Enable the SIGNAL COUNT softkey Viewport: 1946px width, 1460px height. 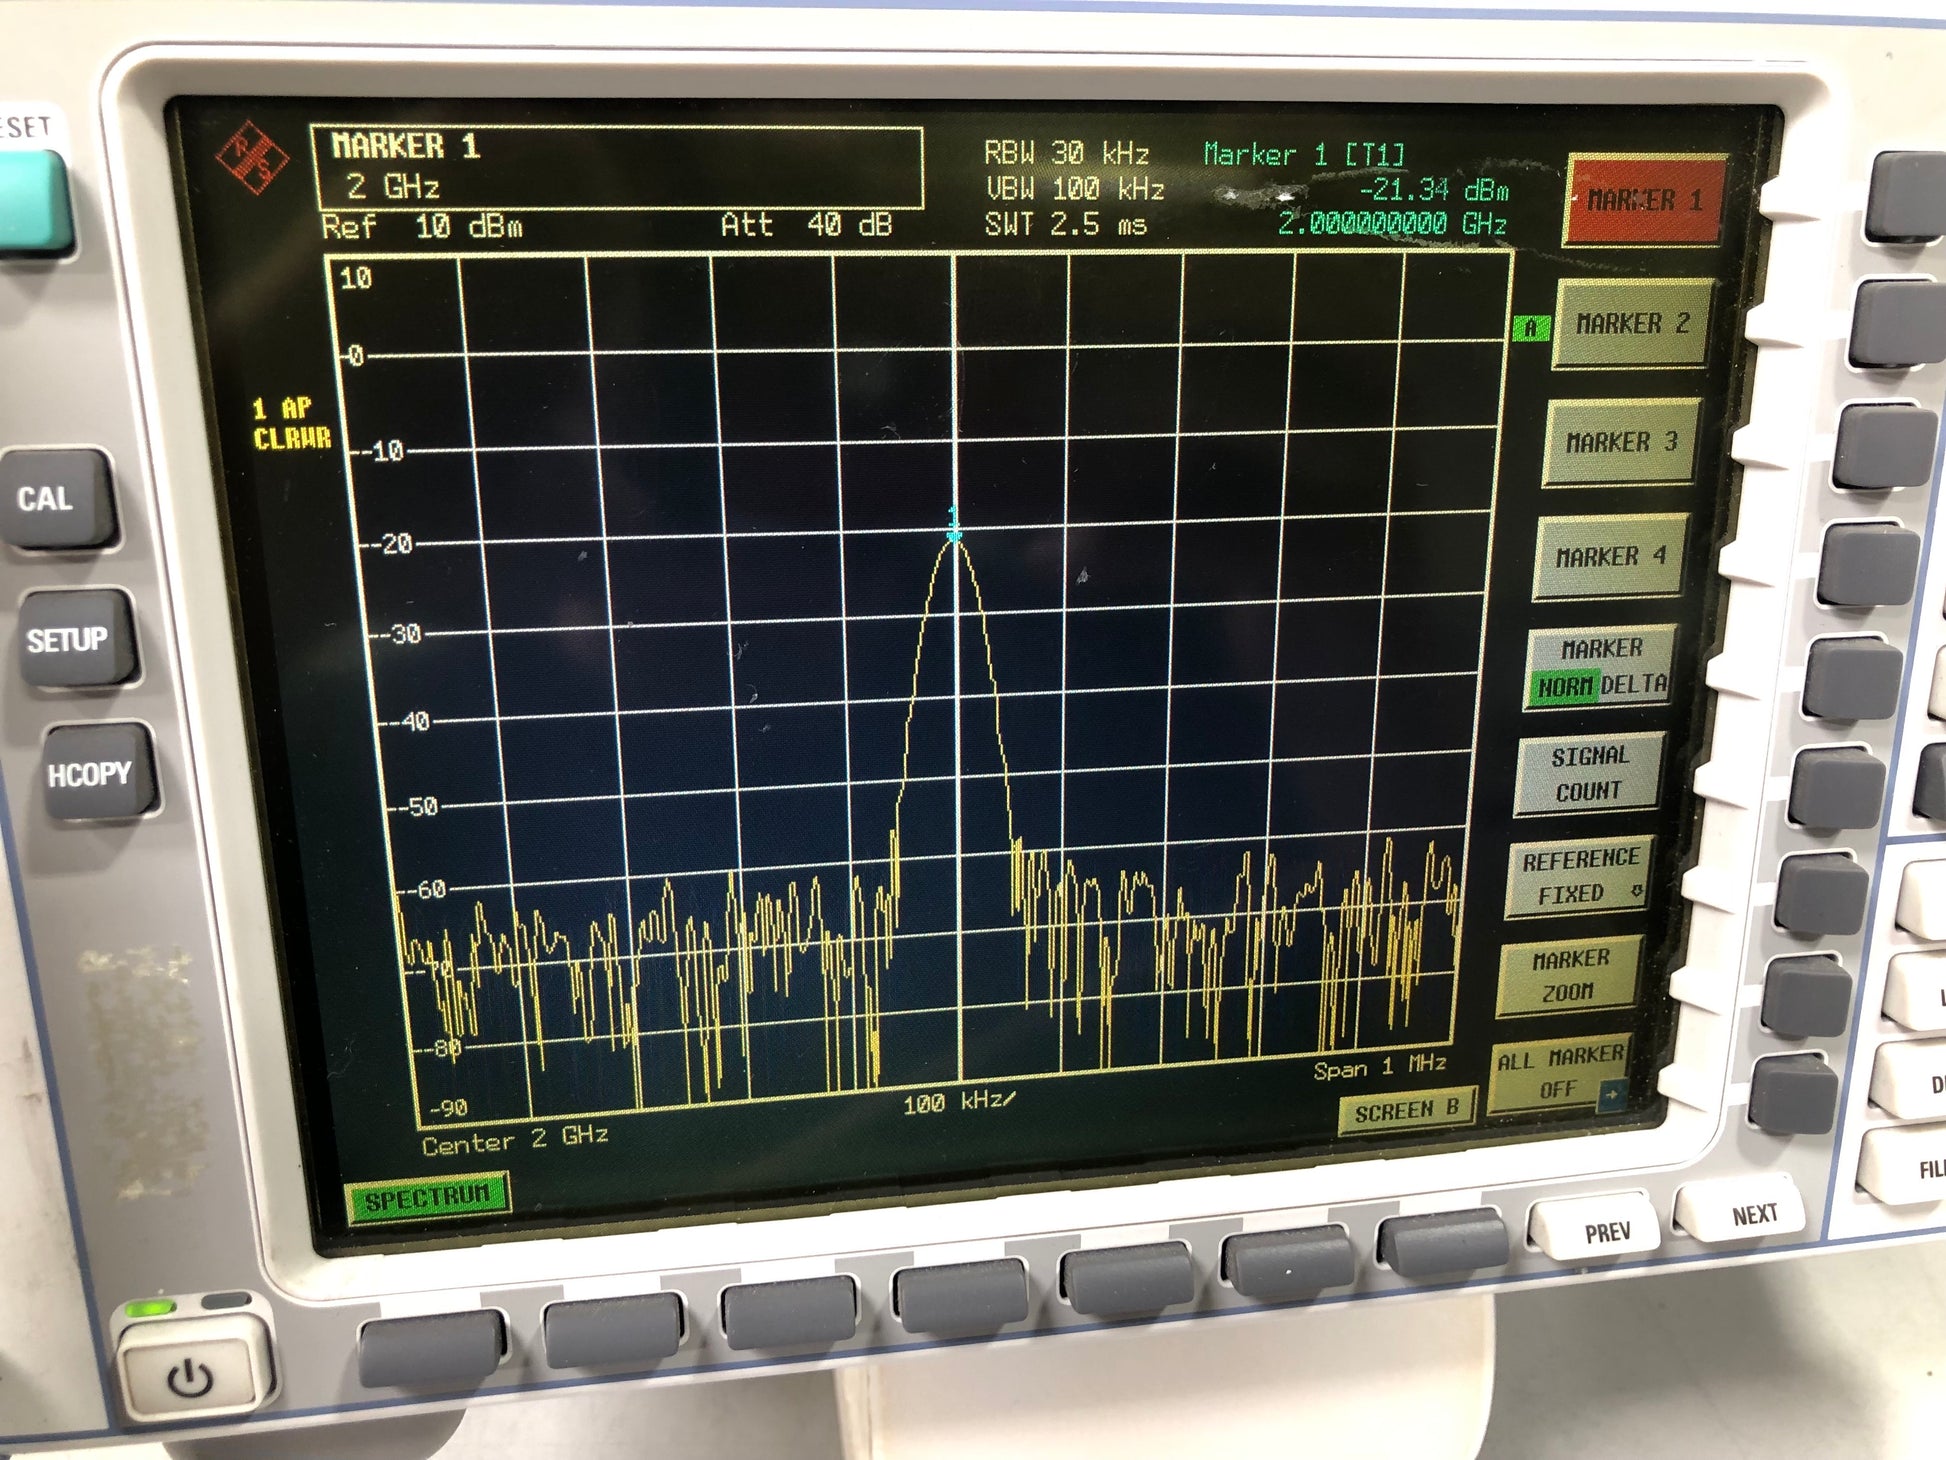pyautogui.click(x=1589, y=773)
